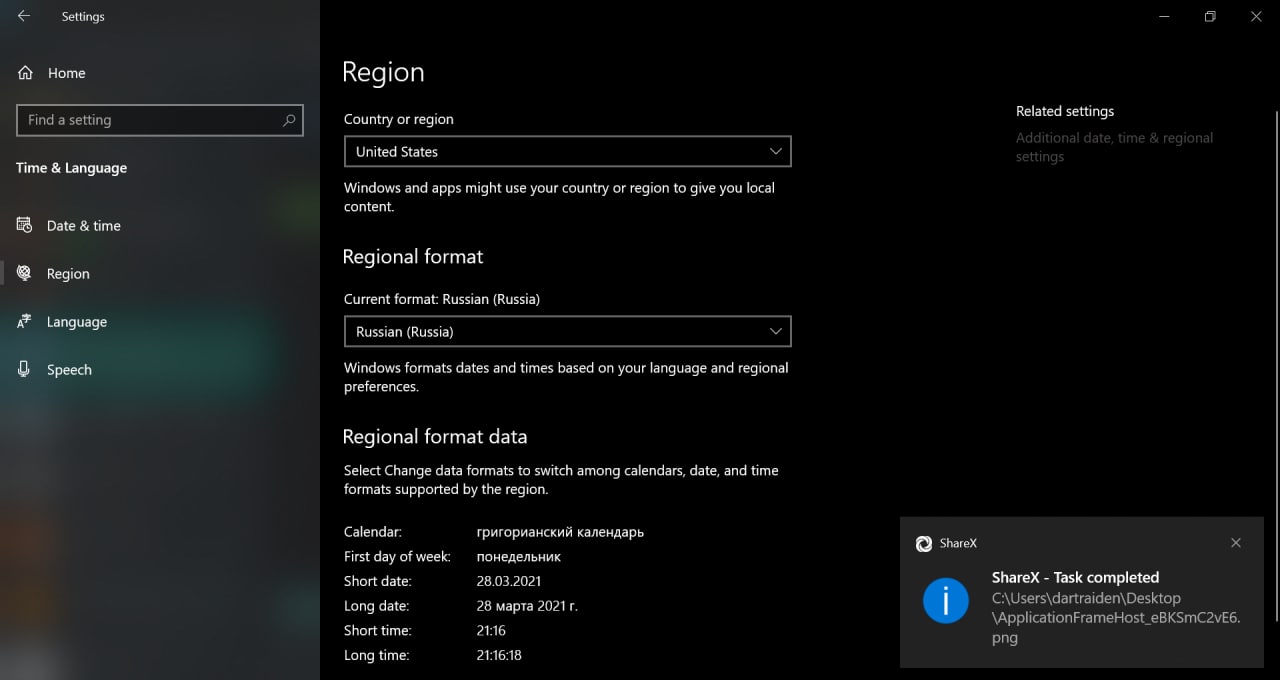Select the Language character icon
Viewport: 1280px width, 680px height.
tap(25, 321)
